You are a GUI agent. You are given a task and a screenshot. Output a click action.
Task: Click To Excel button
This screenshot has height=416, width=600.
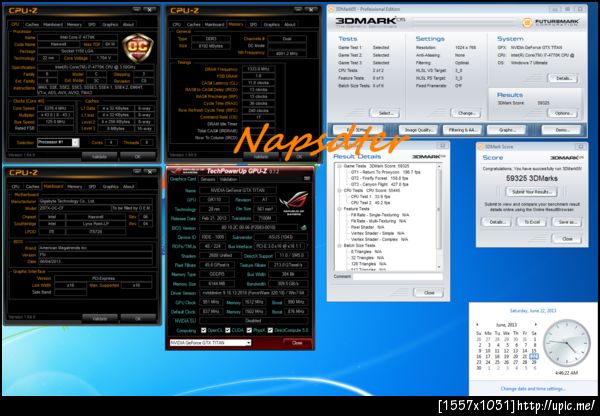pyautogui.click(x=532, y=222)
